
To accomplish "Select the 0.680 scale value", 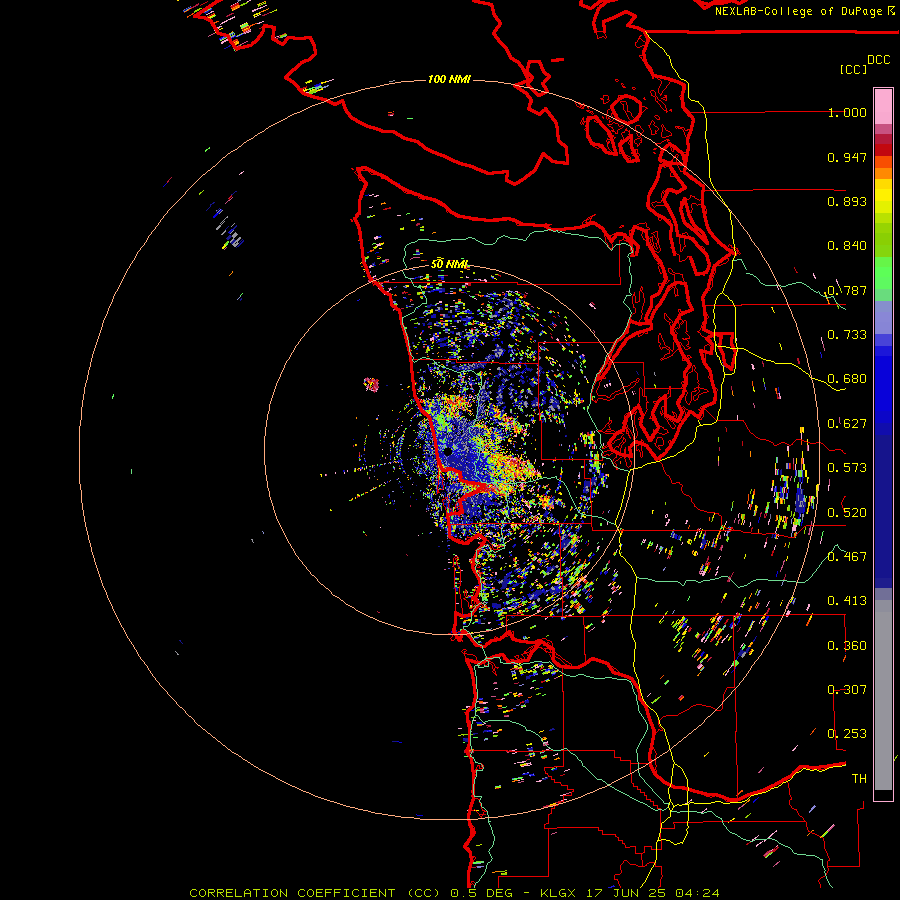I will 847,379.
